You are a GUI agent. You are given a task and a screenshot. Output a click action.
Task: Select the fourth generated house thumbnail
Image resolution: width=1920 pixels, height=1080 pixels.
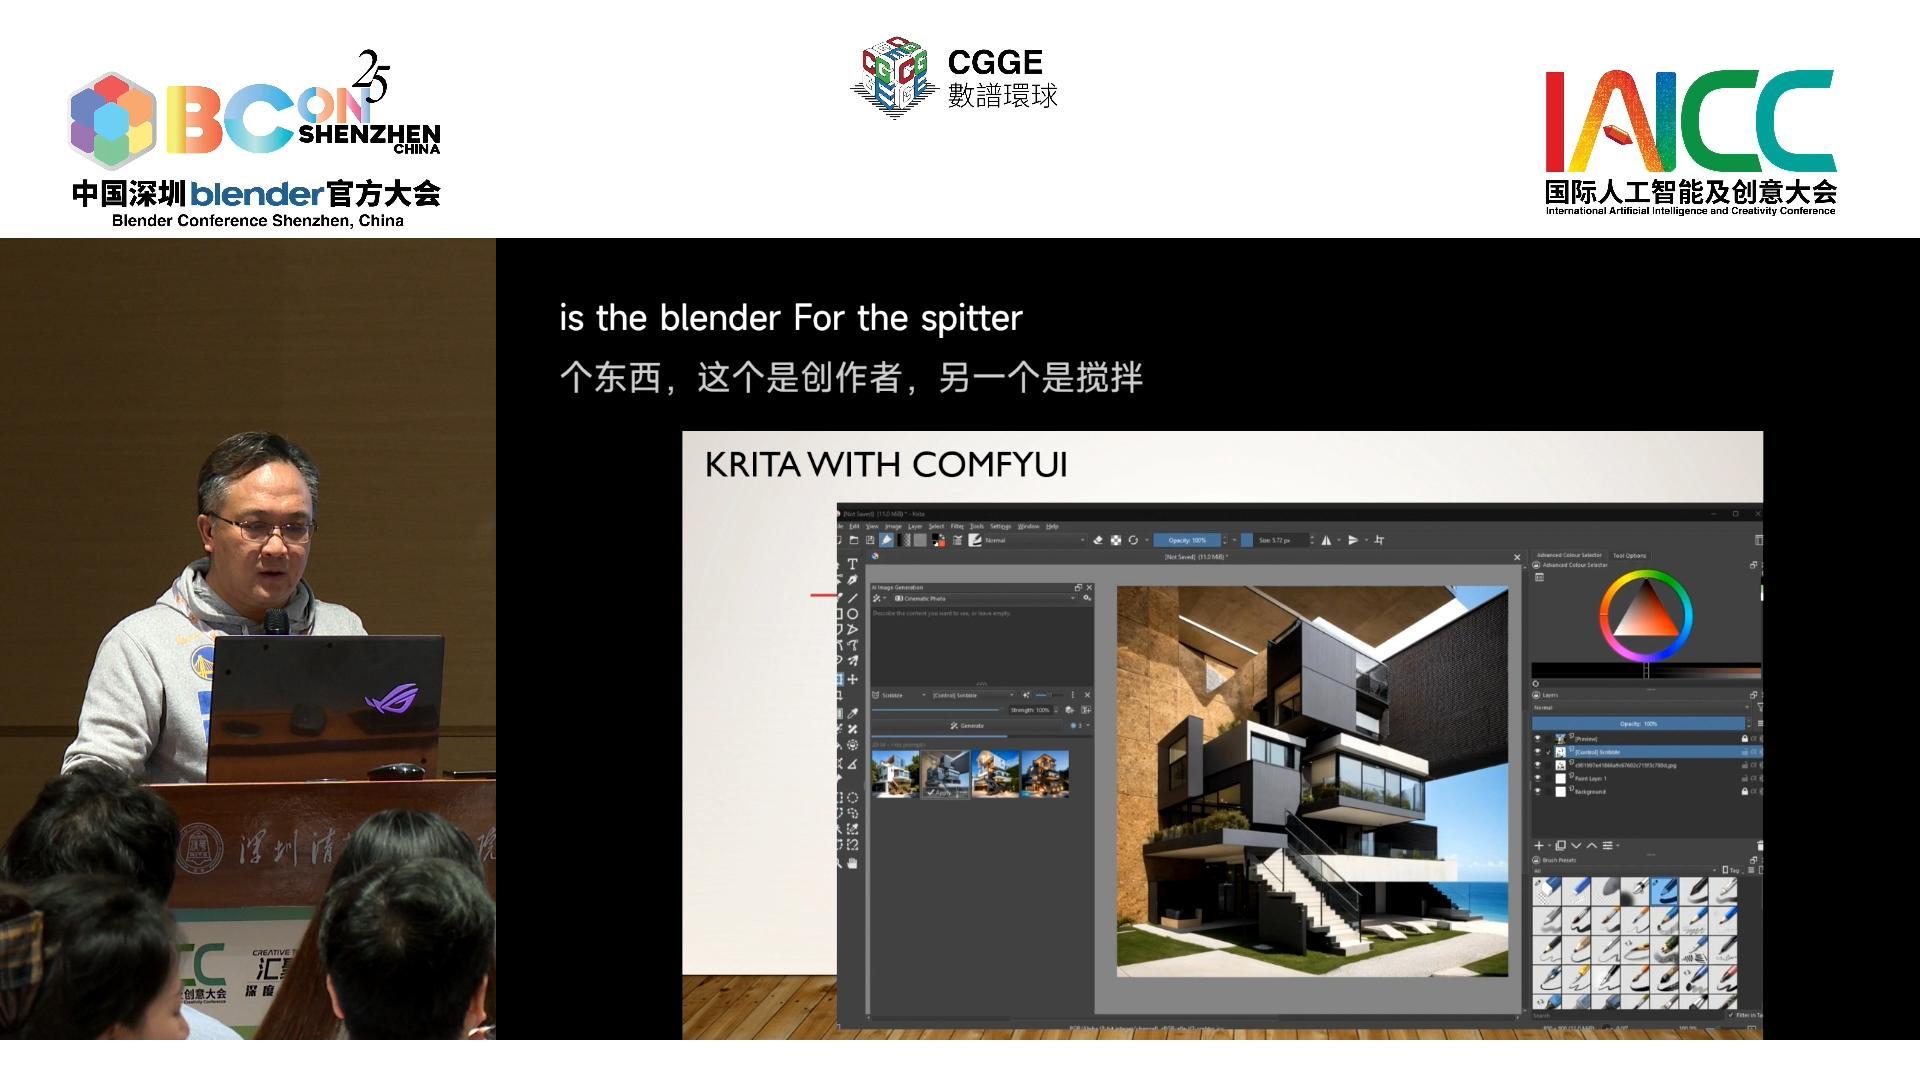point(1045,775)
